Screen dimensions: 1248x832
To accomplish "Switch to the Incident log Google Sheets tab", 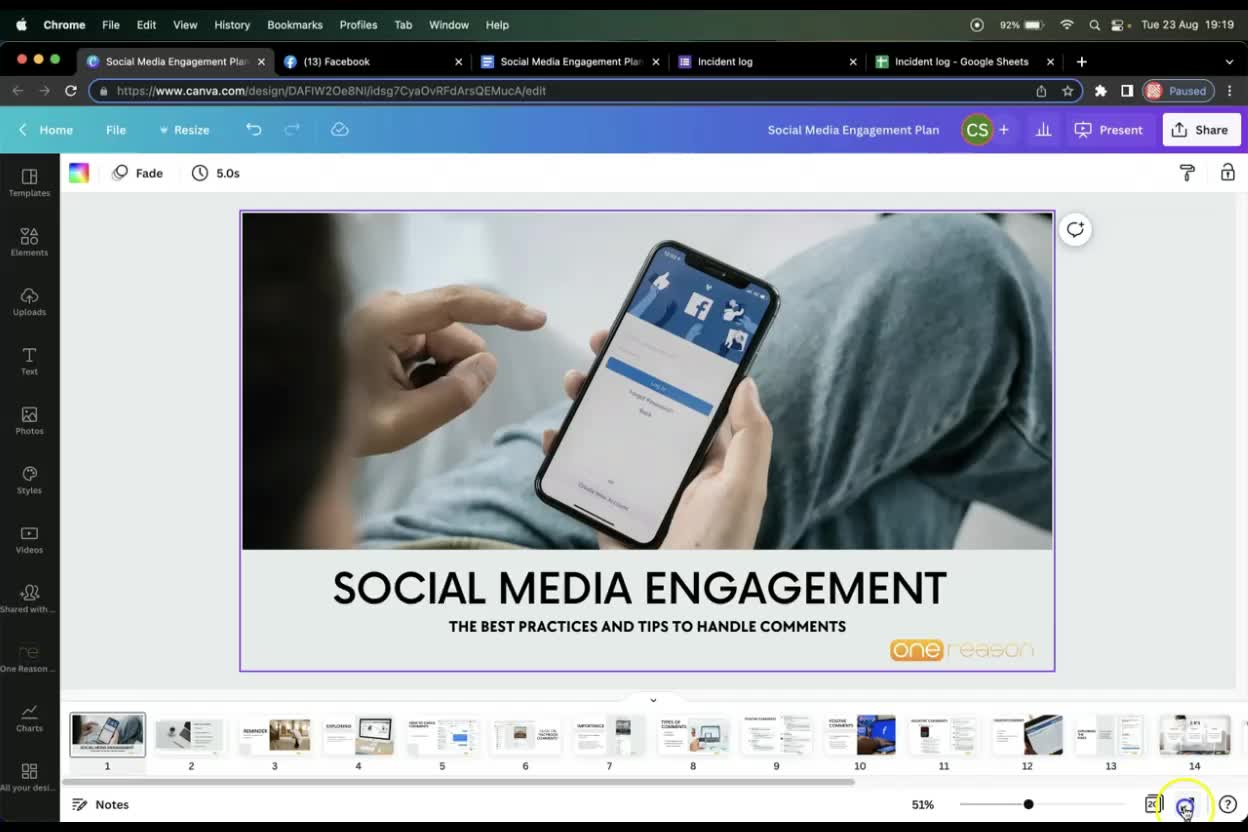I will click(960, 61).
